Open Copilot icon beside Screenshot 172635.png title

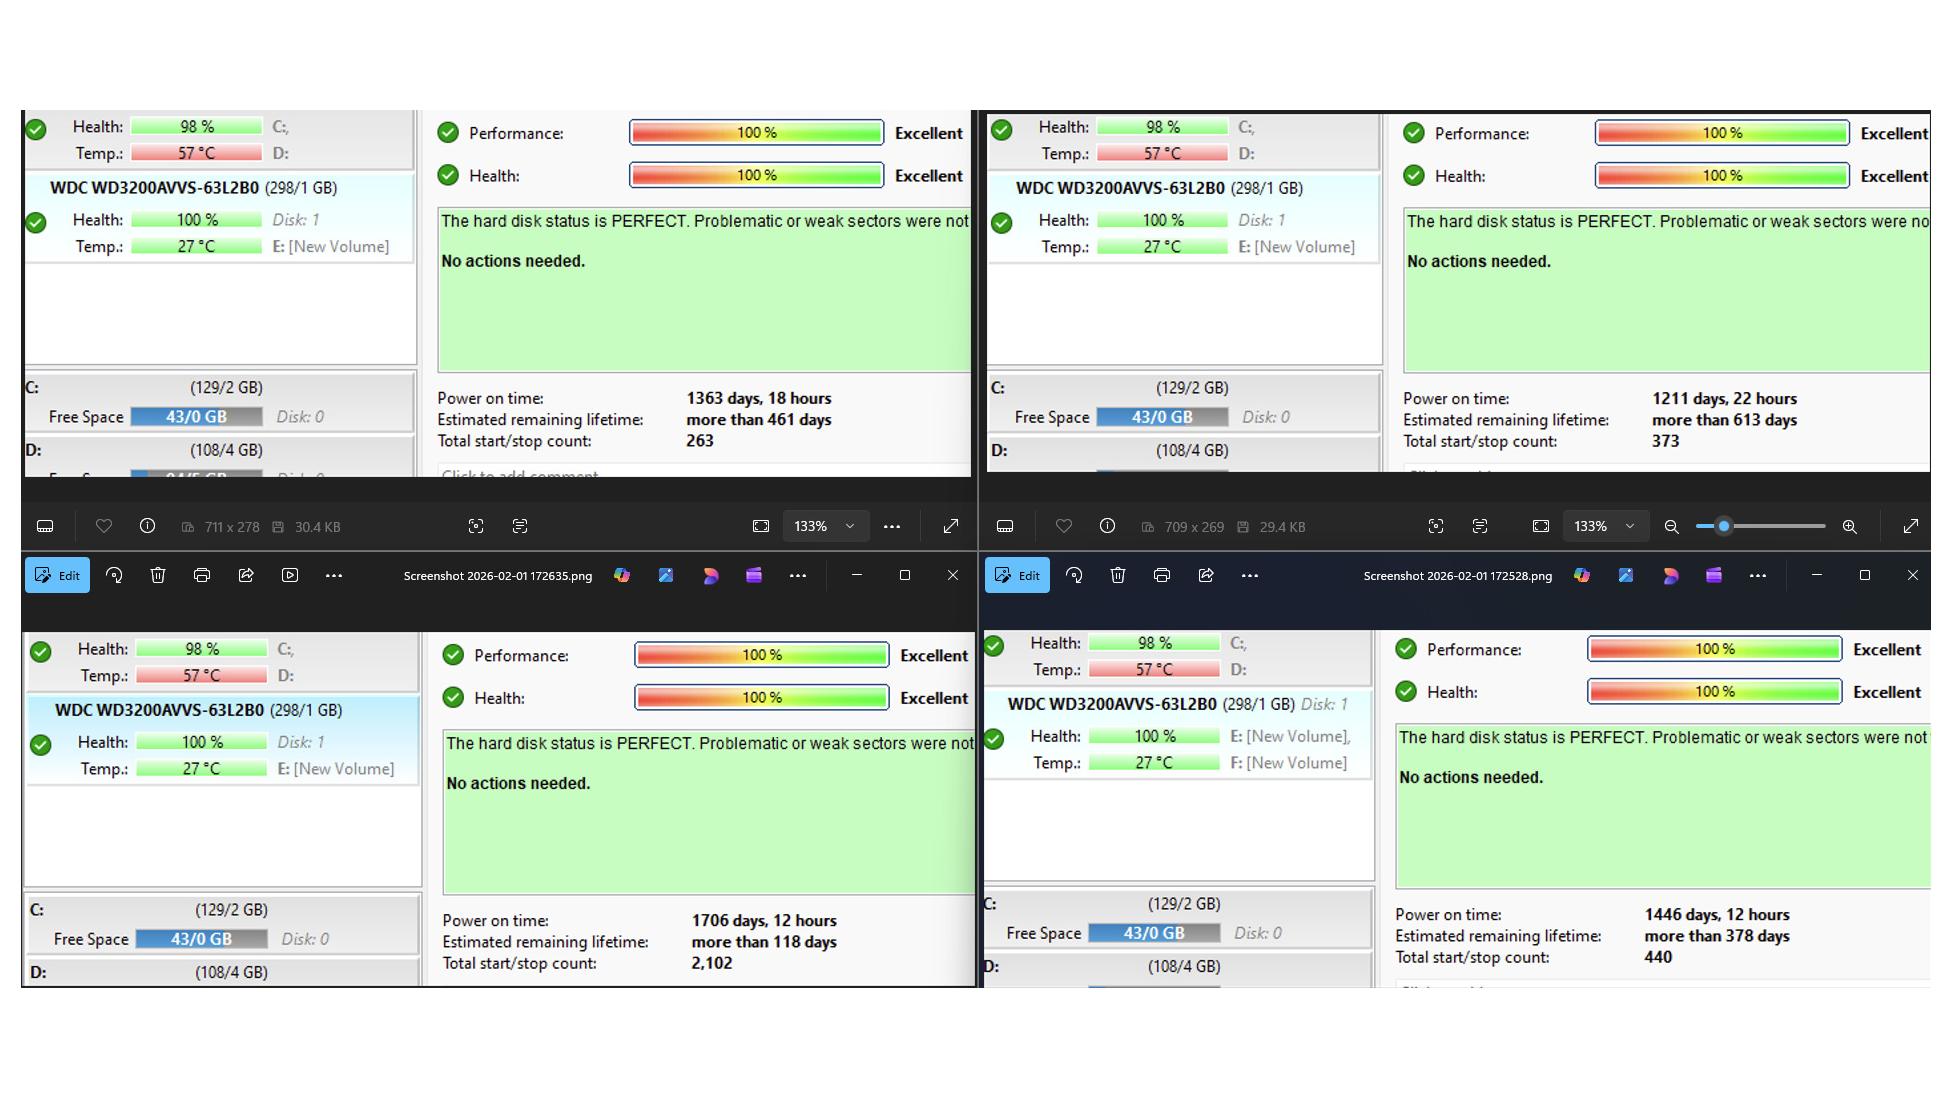[622, 575]
